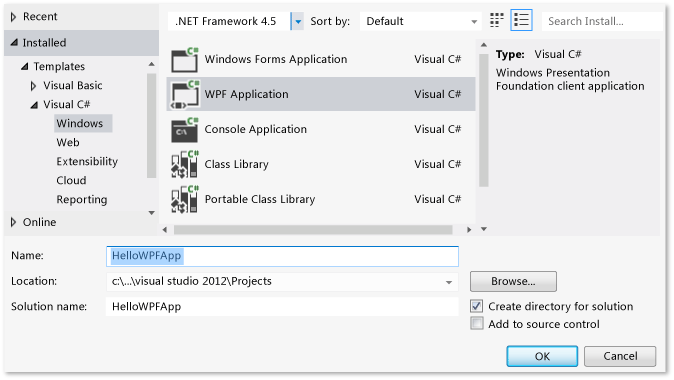Click the template list scroll up arrow
The width and height of the screenshot is (674, 380).
(484, 45)
